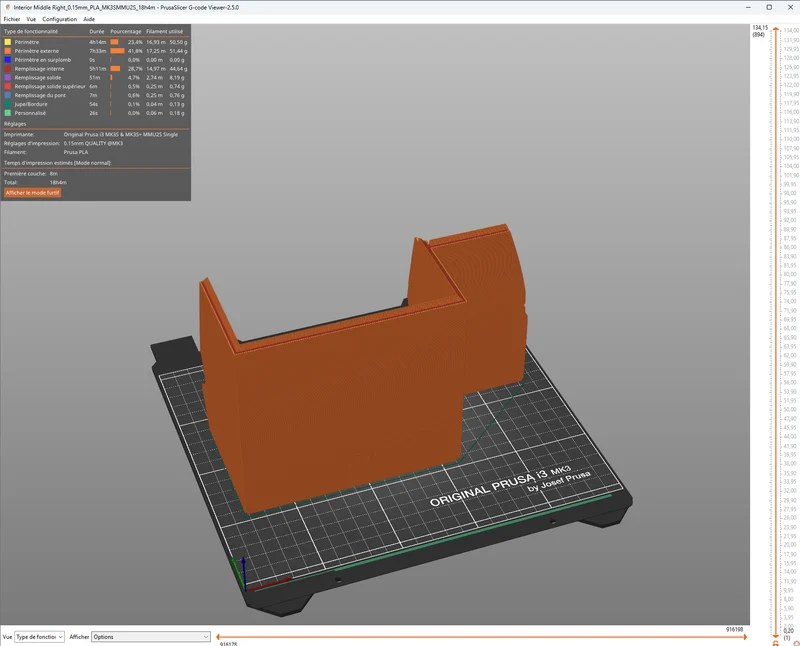Click the 50,50 g filament weight
Image resolution: width=800 pixels, height=646 pixels.
tap(178, 42)
